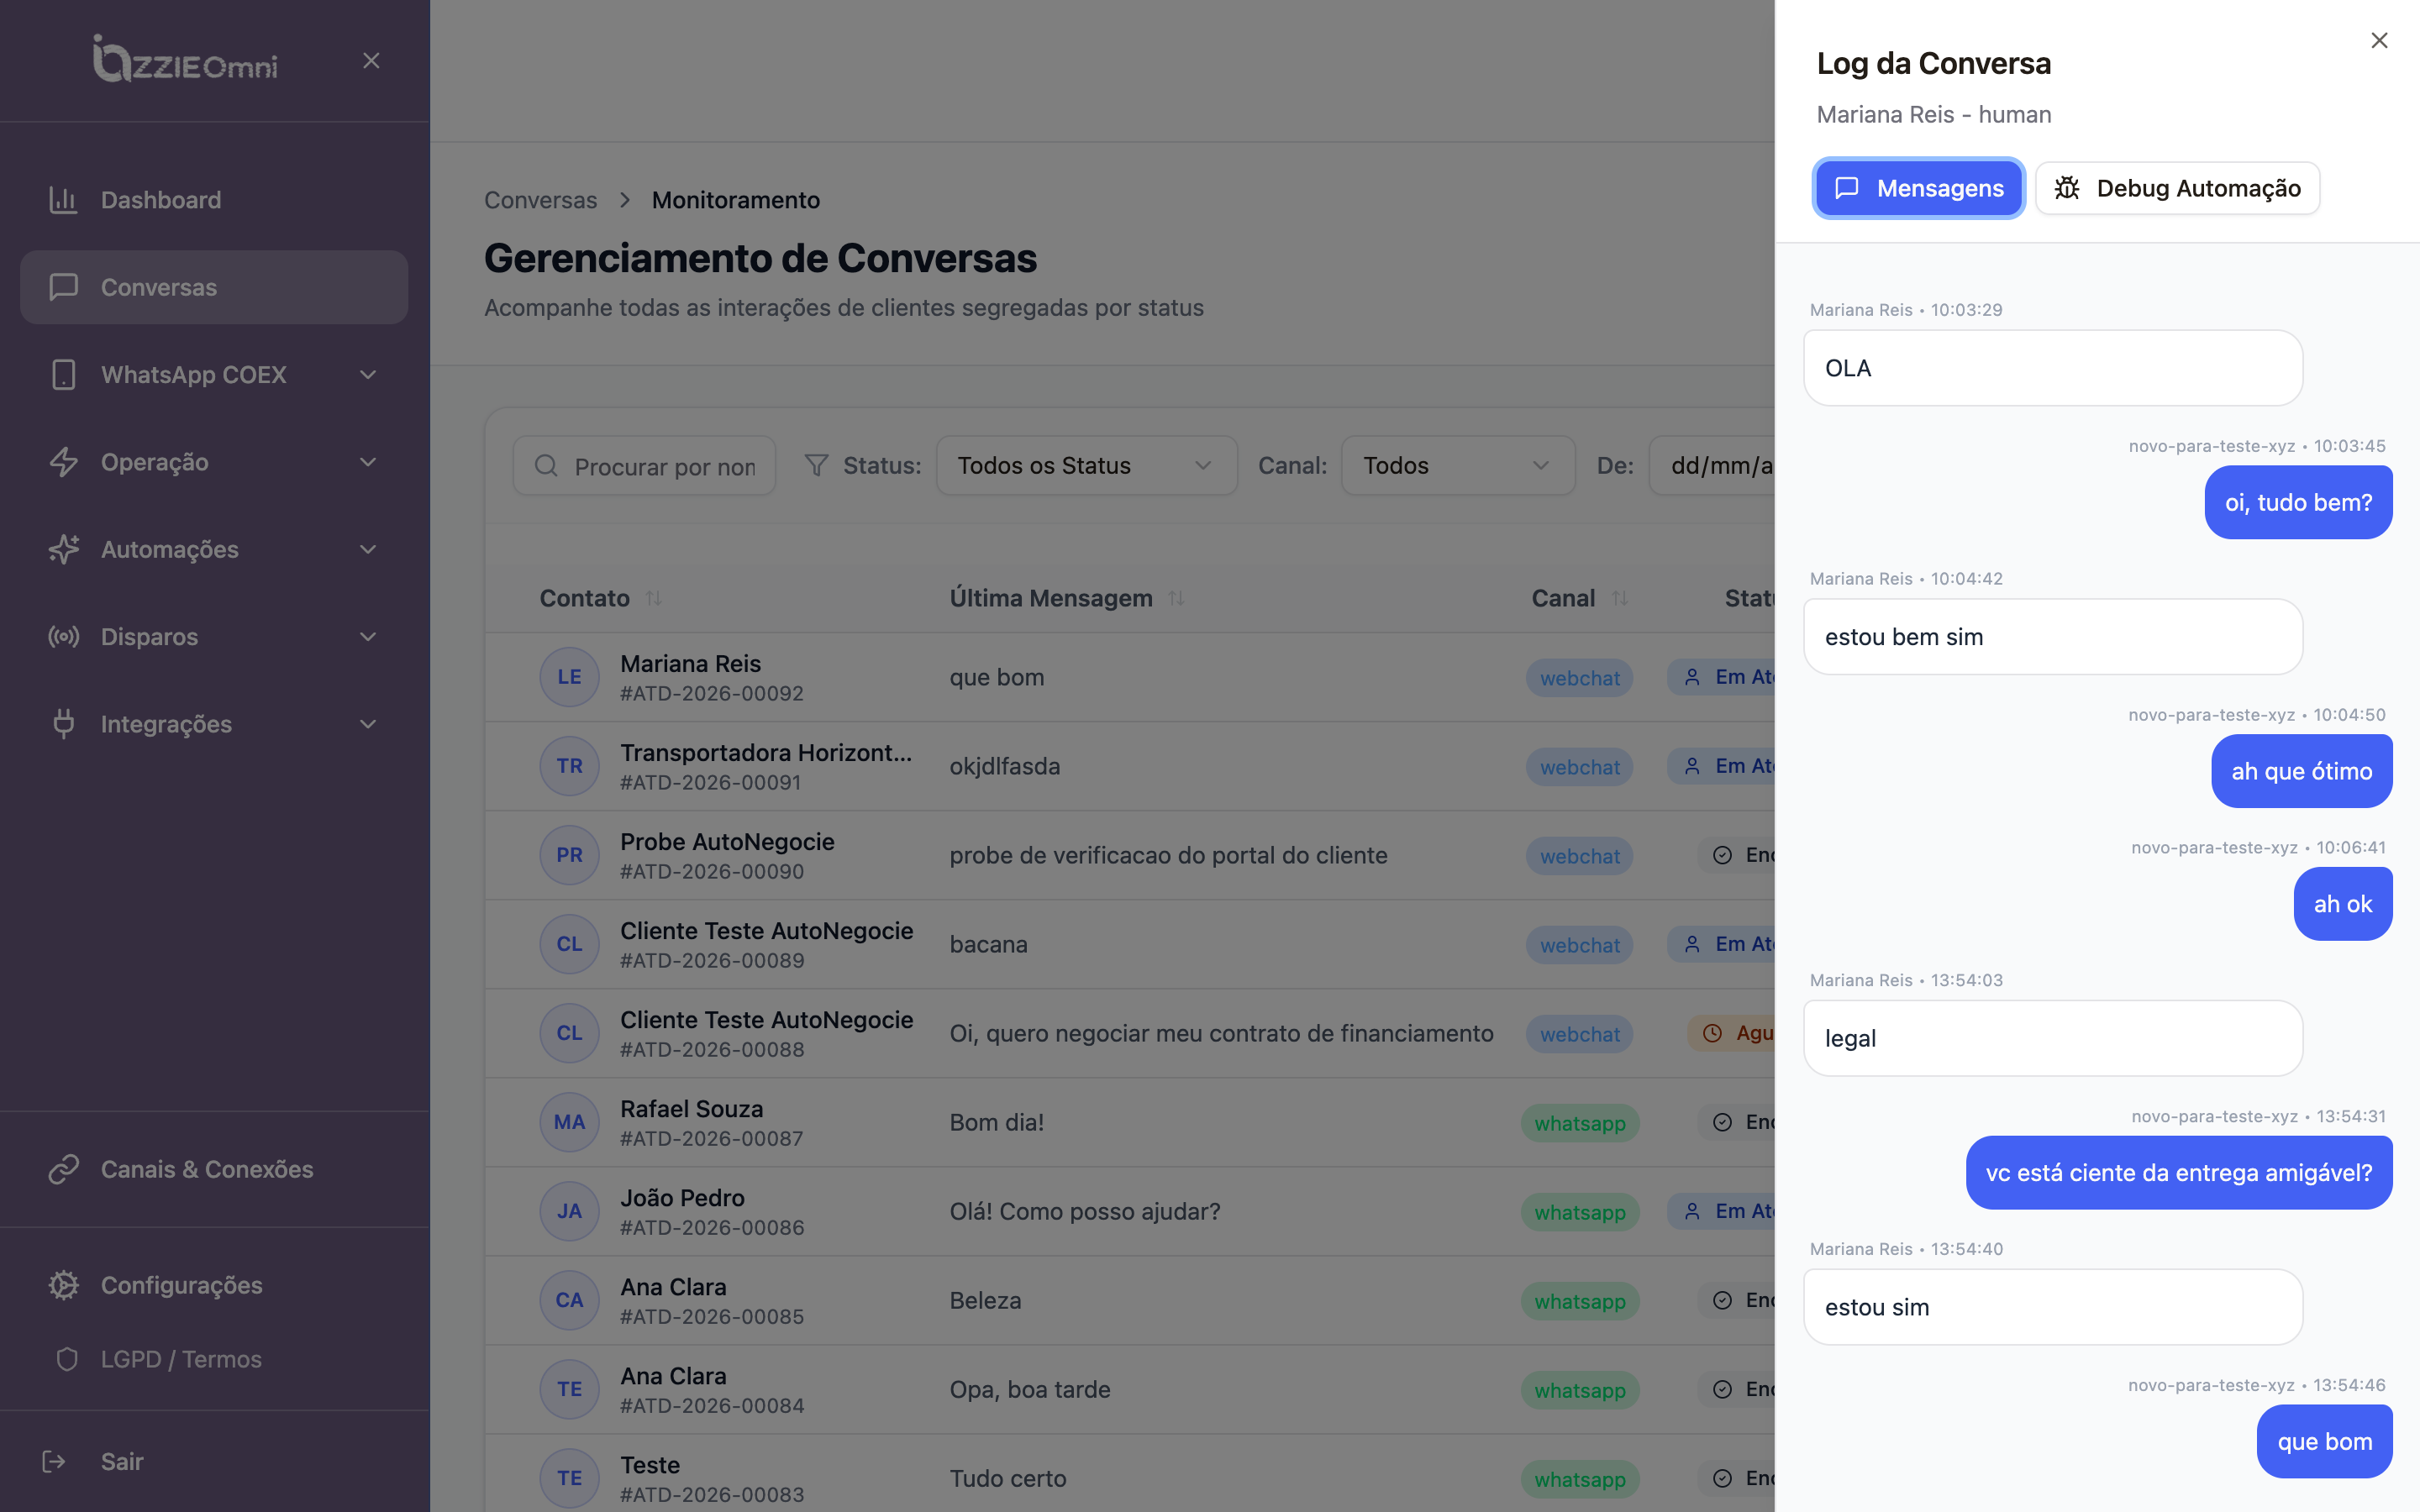The width and height of the screenshot is (2420, 1512).
Task: Close the Log da Conversa panel
Action: point(2379,40)
